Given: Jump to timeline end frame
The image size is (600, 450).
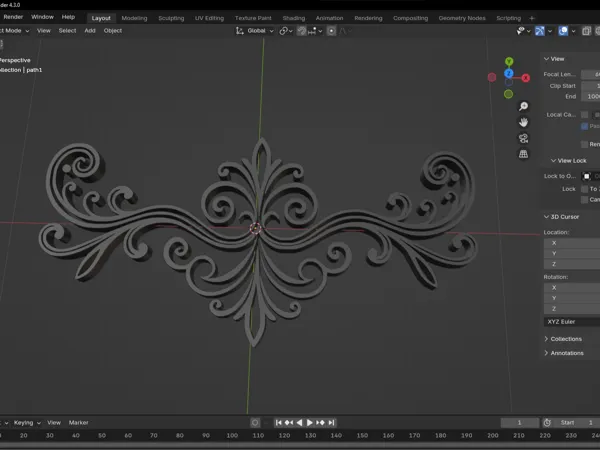Looking at the screenshot, I should [x=331, y=422].
